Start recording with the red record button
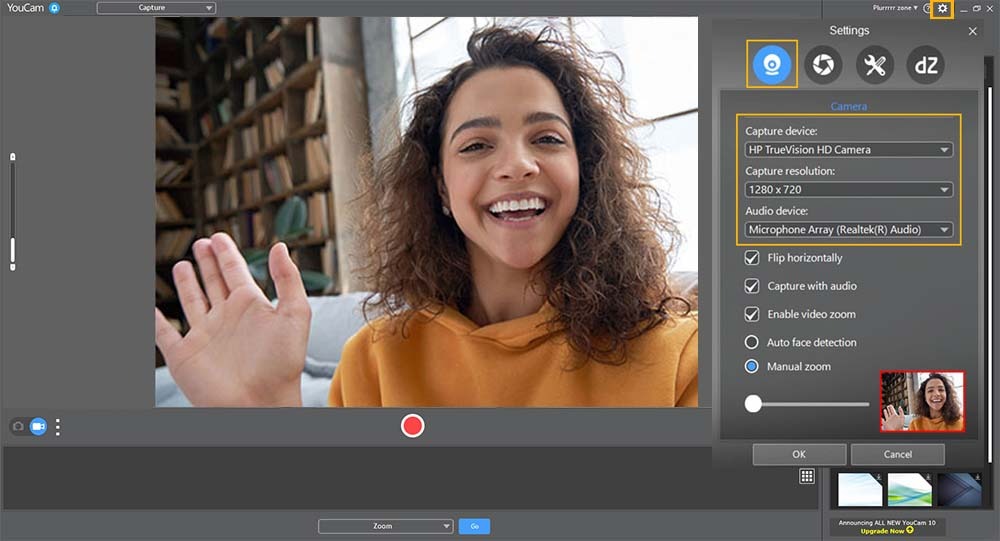The image size is (1000, 541). (x=413, y=426)
